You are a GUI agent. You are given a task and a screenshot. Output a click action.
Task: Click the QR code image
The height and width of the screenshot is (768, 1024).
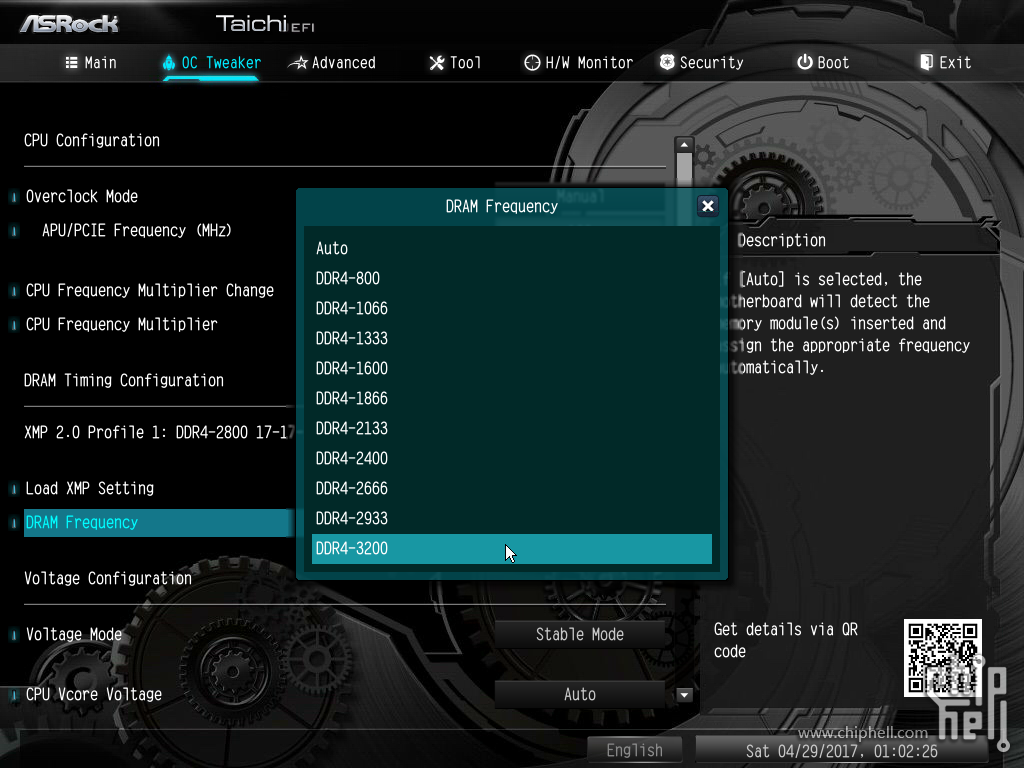[x=942, y=658]
